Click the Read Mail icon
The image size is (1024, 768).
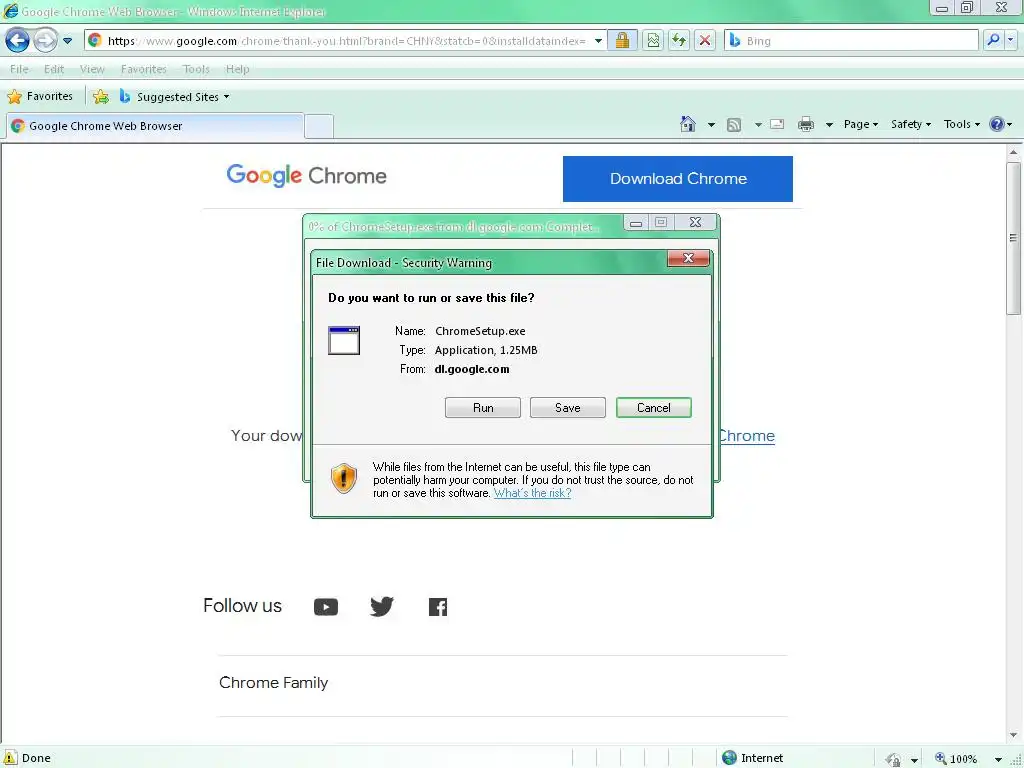point(777,124)
